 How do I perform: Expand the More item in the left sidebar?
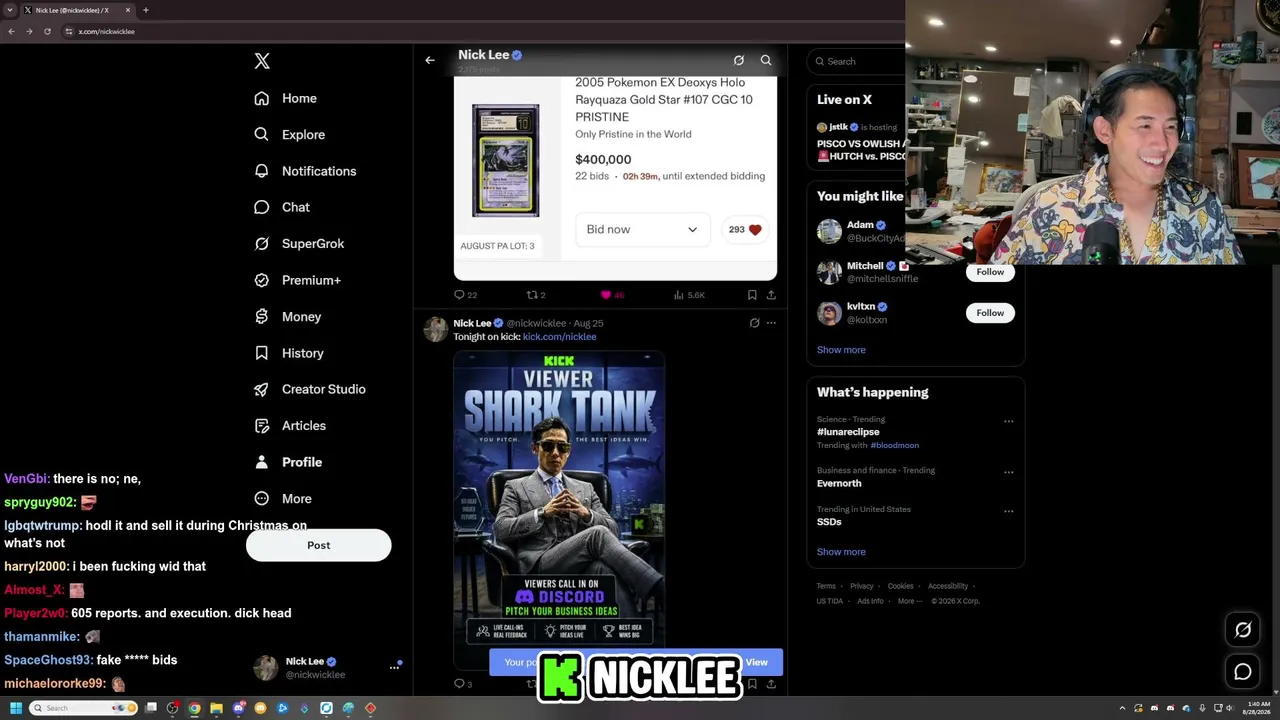point(283,499)
